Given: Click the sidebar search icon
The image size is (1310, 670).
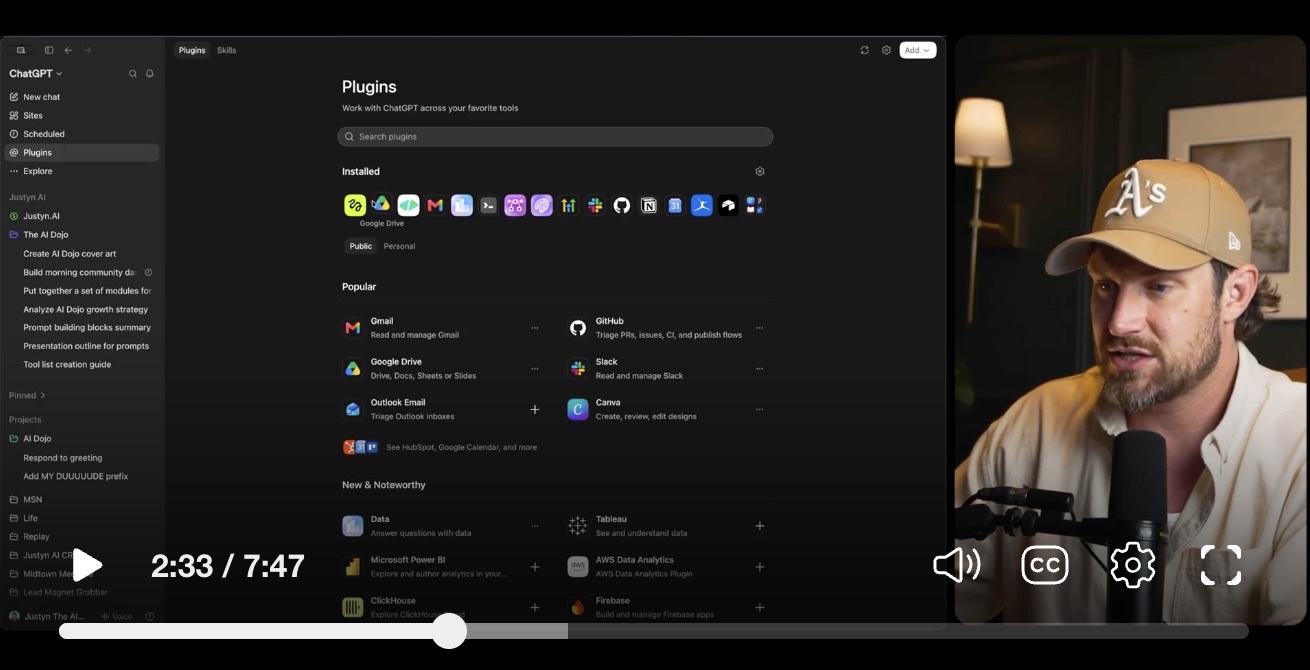Looking at the screenshot, I should coord(133,74).
